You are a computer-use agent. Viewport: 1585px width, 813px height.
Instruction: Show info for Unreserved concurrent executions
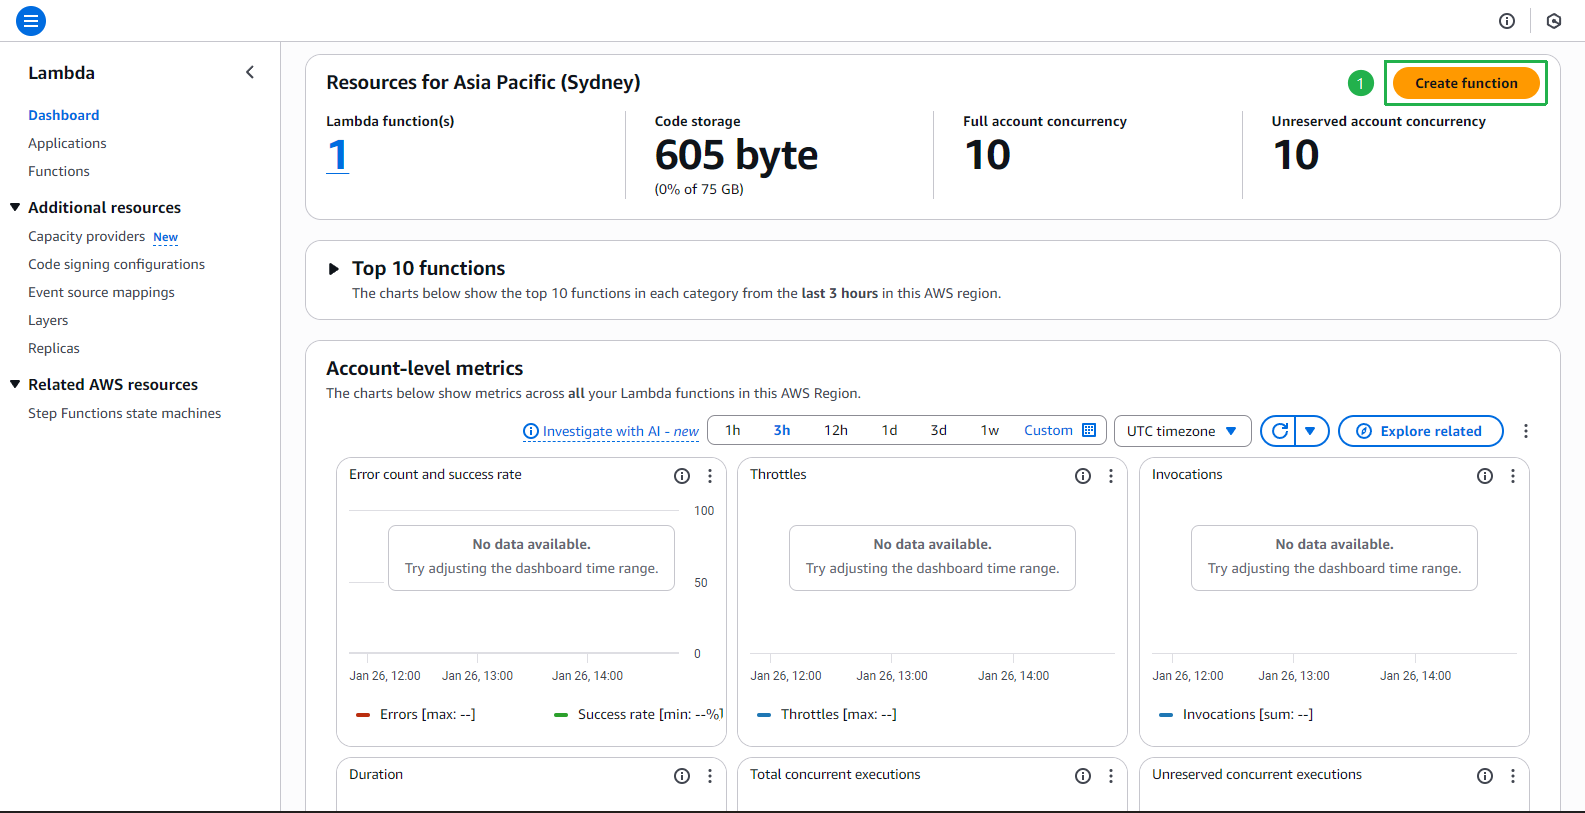pyautogui.click(x=1485, y=776)
